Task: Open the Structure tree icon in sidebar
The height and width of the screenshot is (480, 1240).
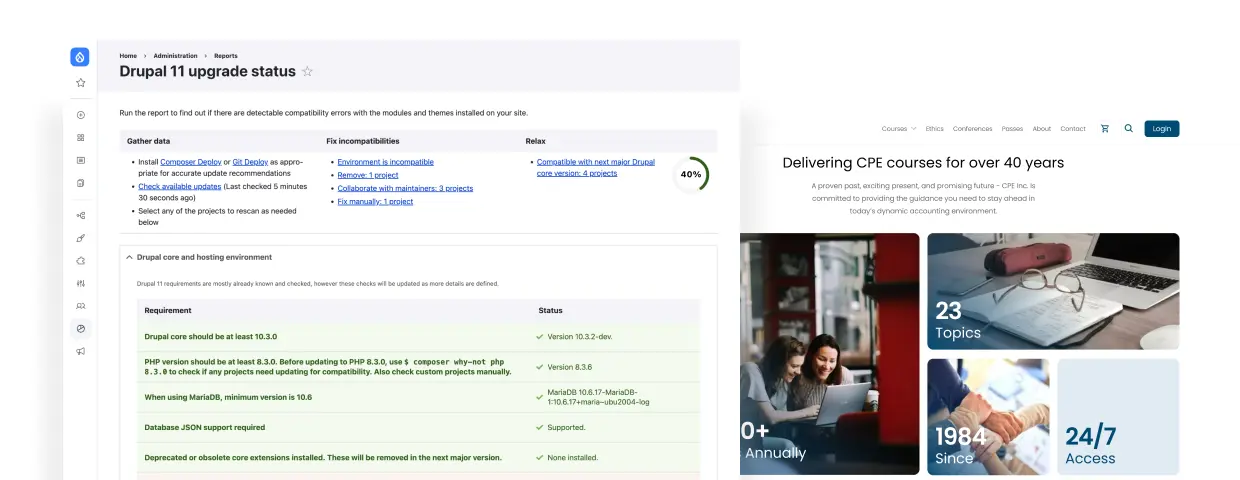Action: [81, 215]
